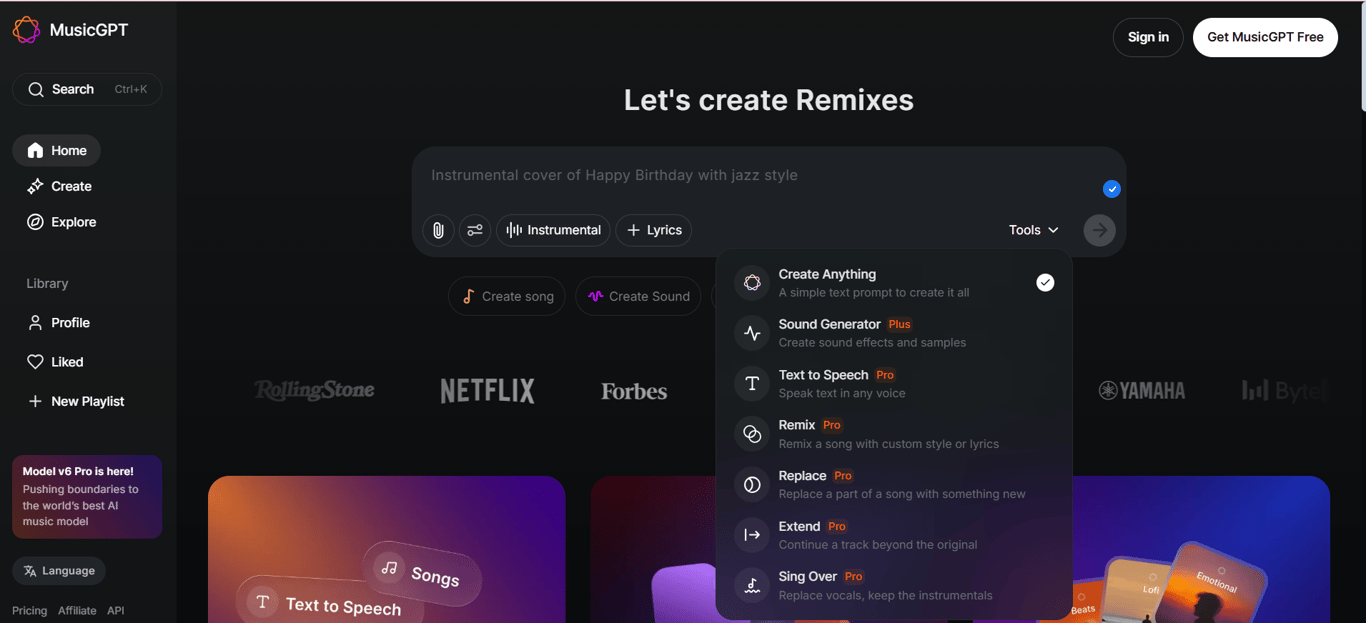Screen dimensions: 1366x623
Task: Click the Get MusicGPT Free button
Action: 1265,37
